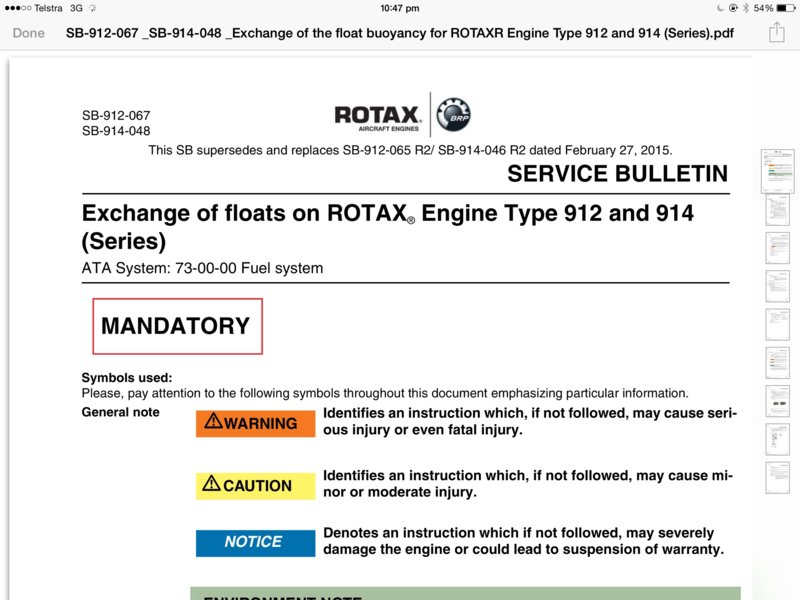The height and width of the screenshot is (600, 800).
Task: Select the SB-914-048 bulletin number
Action: [x=116, y=131]
